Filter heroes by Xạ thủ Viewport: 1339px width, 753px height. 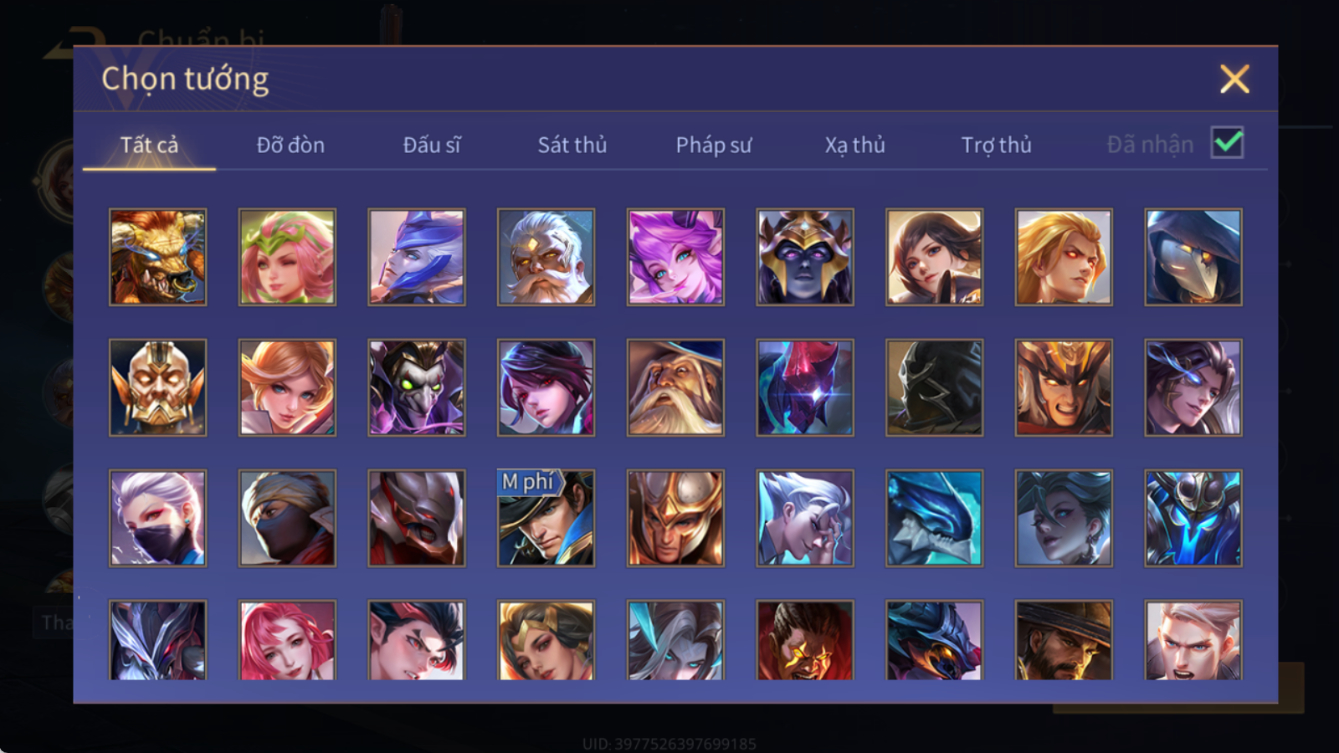[855, 145]
